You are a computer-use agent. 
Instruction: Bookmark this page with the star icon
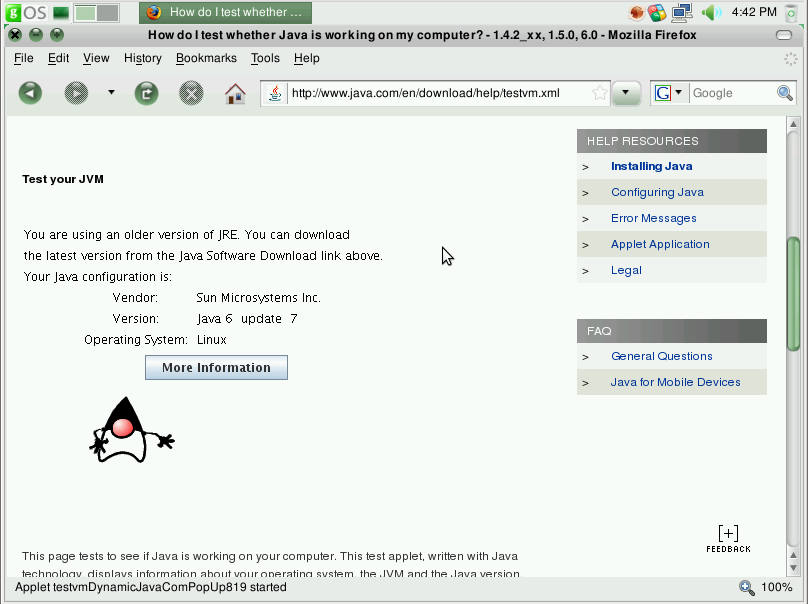coord(599,93)
